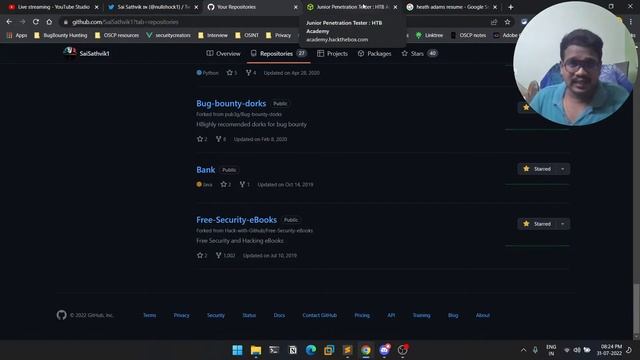Open the Stars profile tab
This screenshot has width=640, height=360.
[x=419, y=53]
